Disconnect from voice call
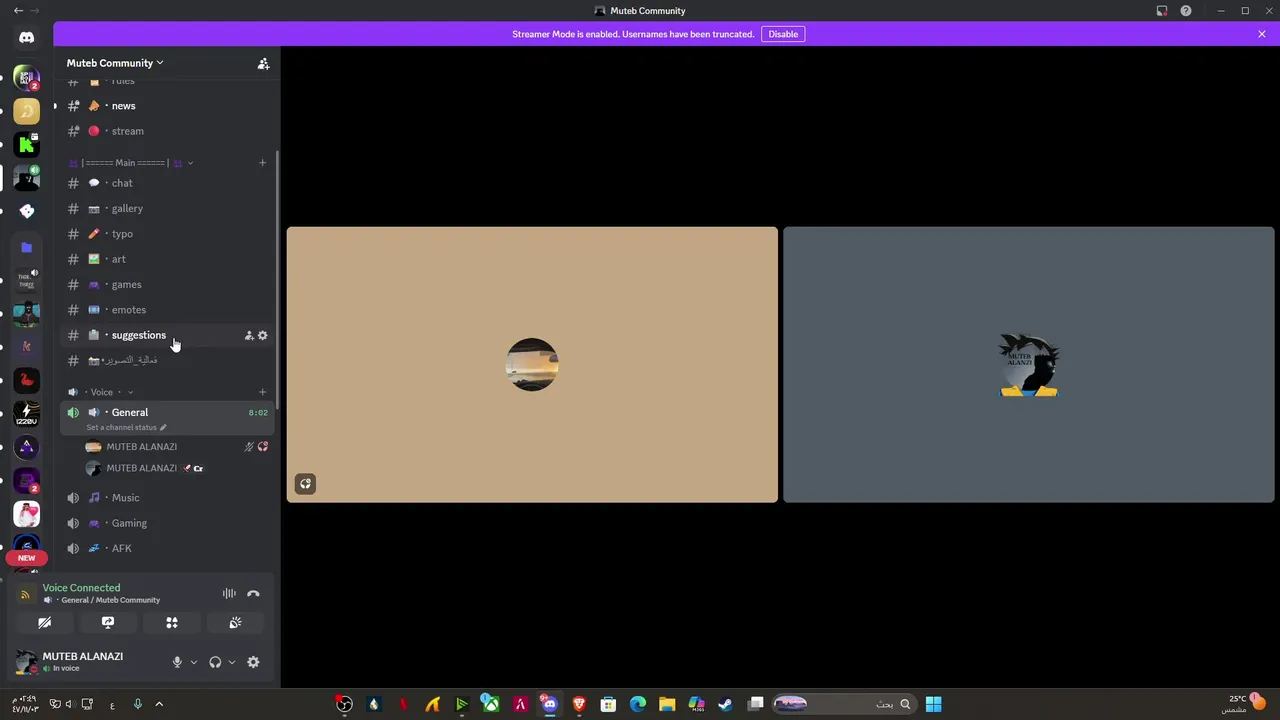Image resolution: width=1280 pixels, height=720 pixels. point(253,594)
